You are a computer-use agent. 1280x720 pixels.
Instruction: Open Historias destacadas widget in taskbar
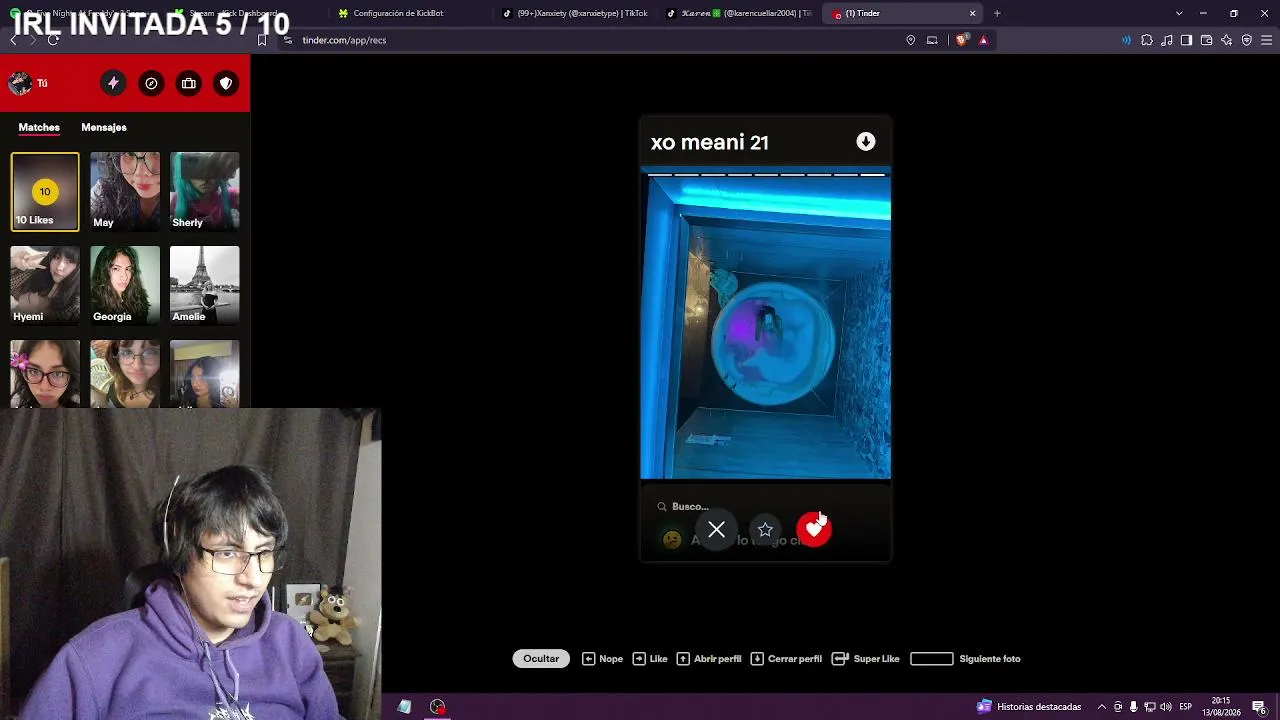coord(1029,707)
